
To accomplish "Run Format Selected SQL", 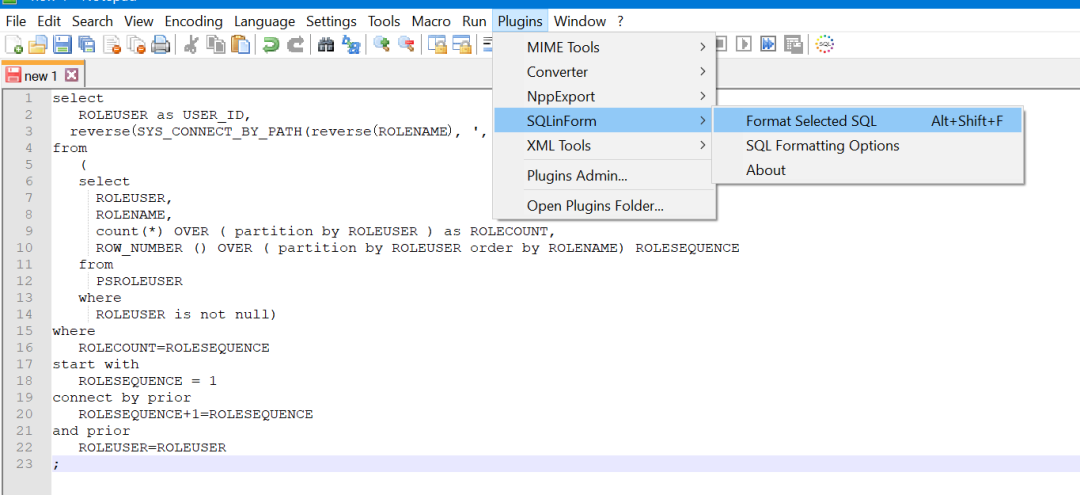I will tap(867, 121).
